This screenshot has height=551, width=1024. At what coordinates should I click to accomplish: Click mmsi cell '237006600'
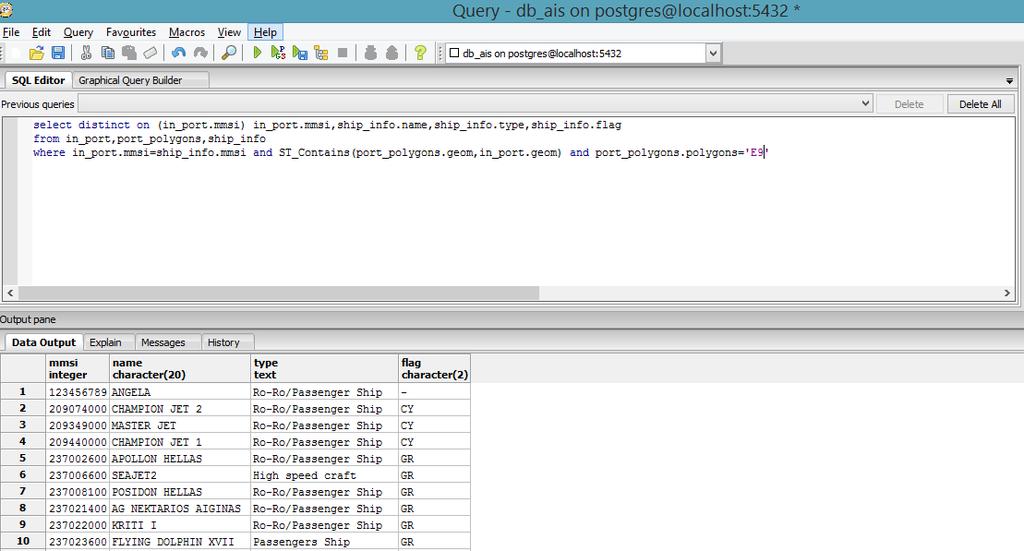pyautogui.click(x=78, y=475)
